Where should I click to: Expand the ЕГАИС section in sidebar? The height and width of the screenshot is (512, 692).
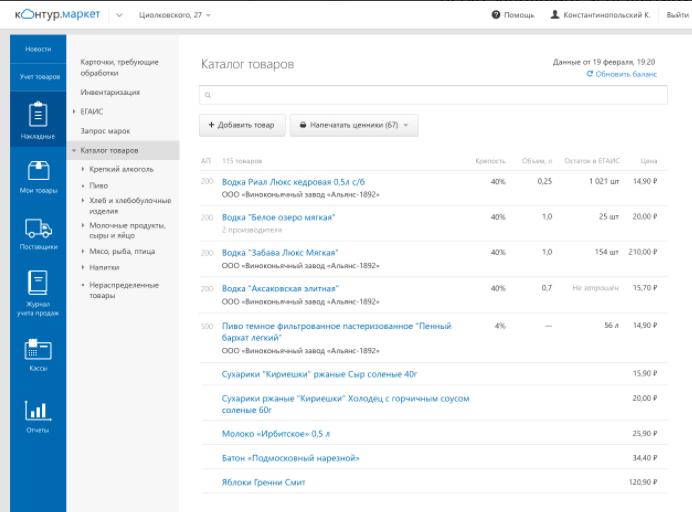coord(74,111)
